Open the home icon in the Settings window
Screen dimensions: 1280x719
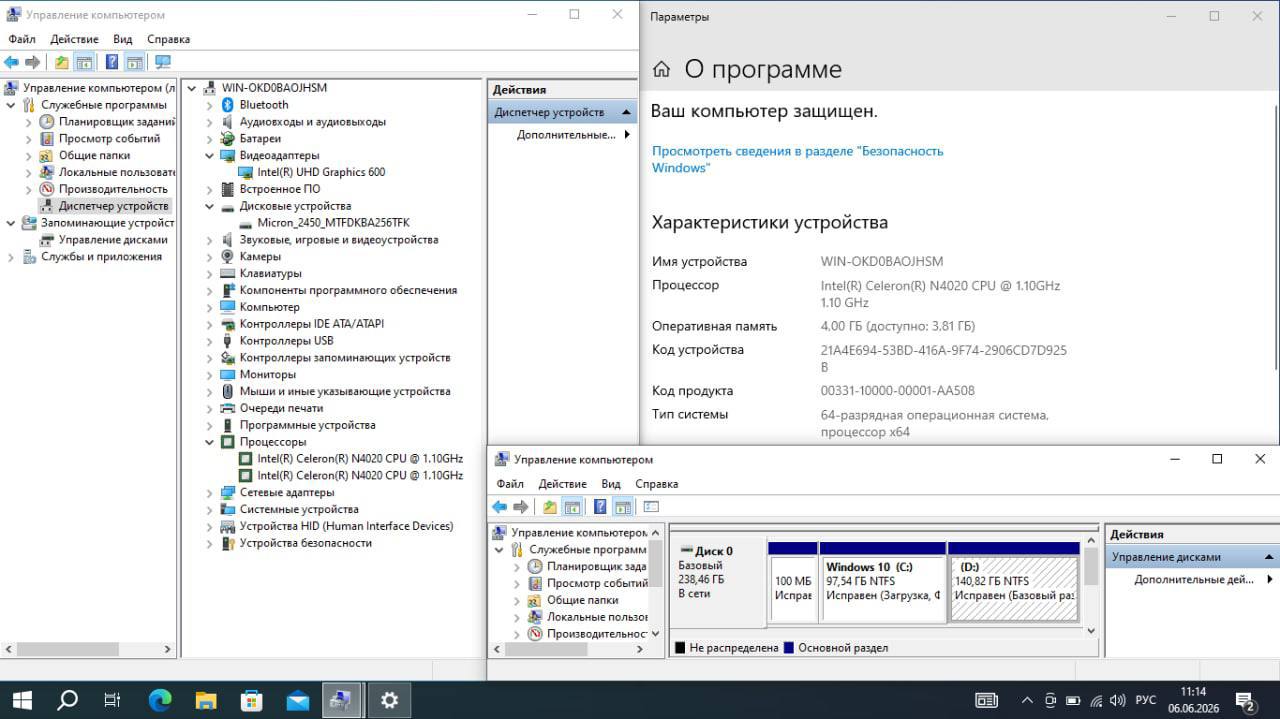pos(661,69)
